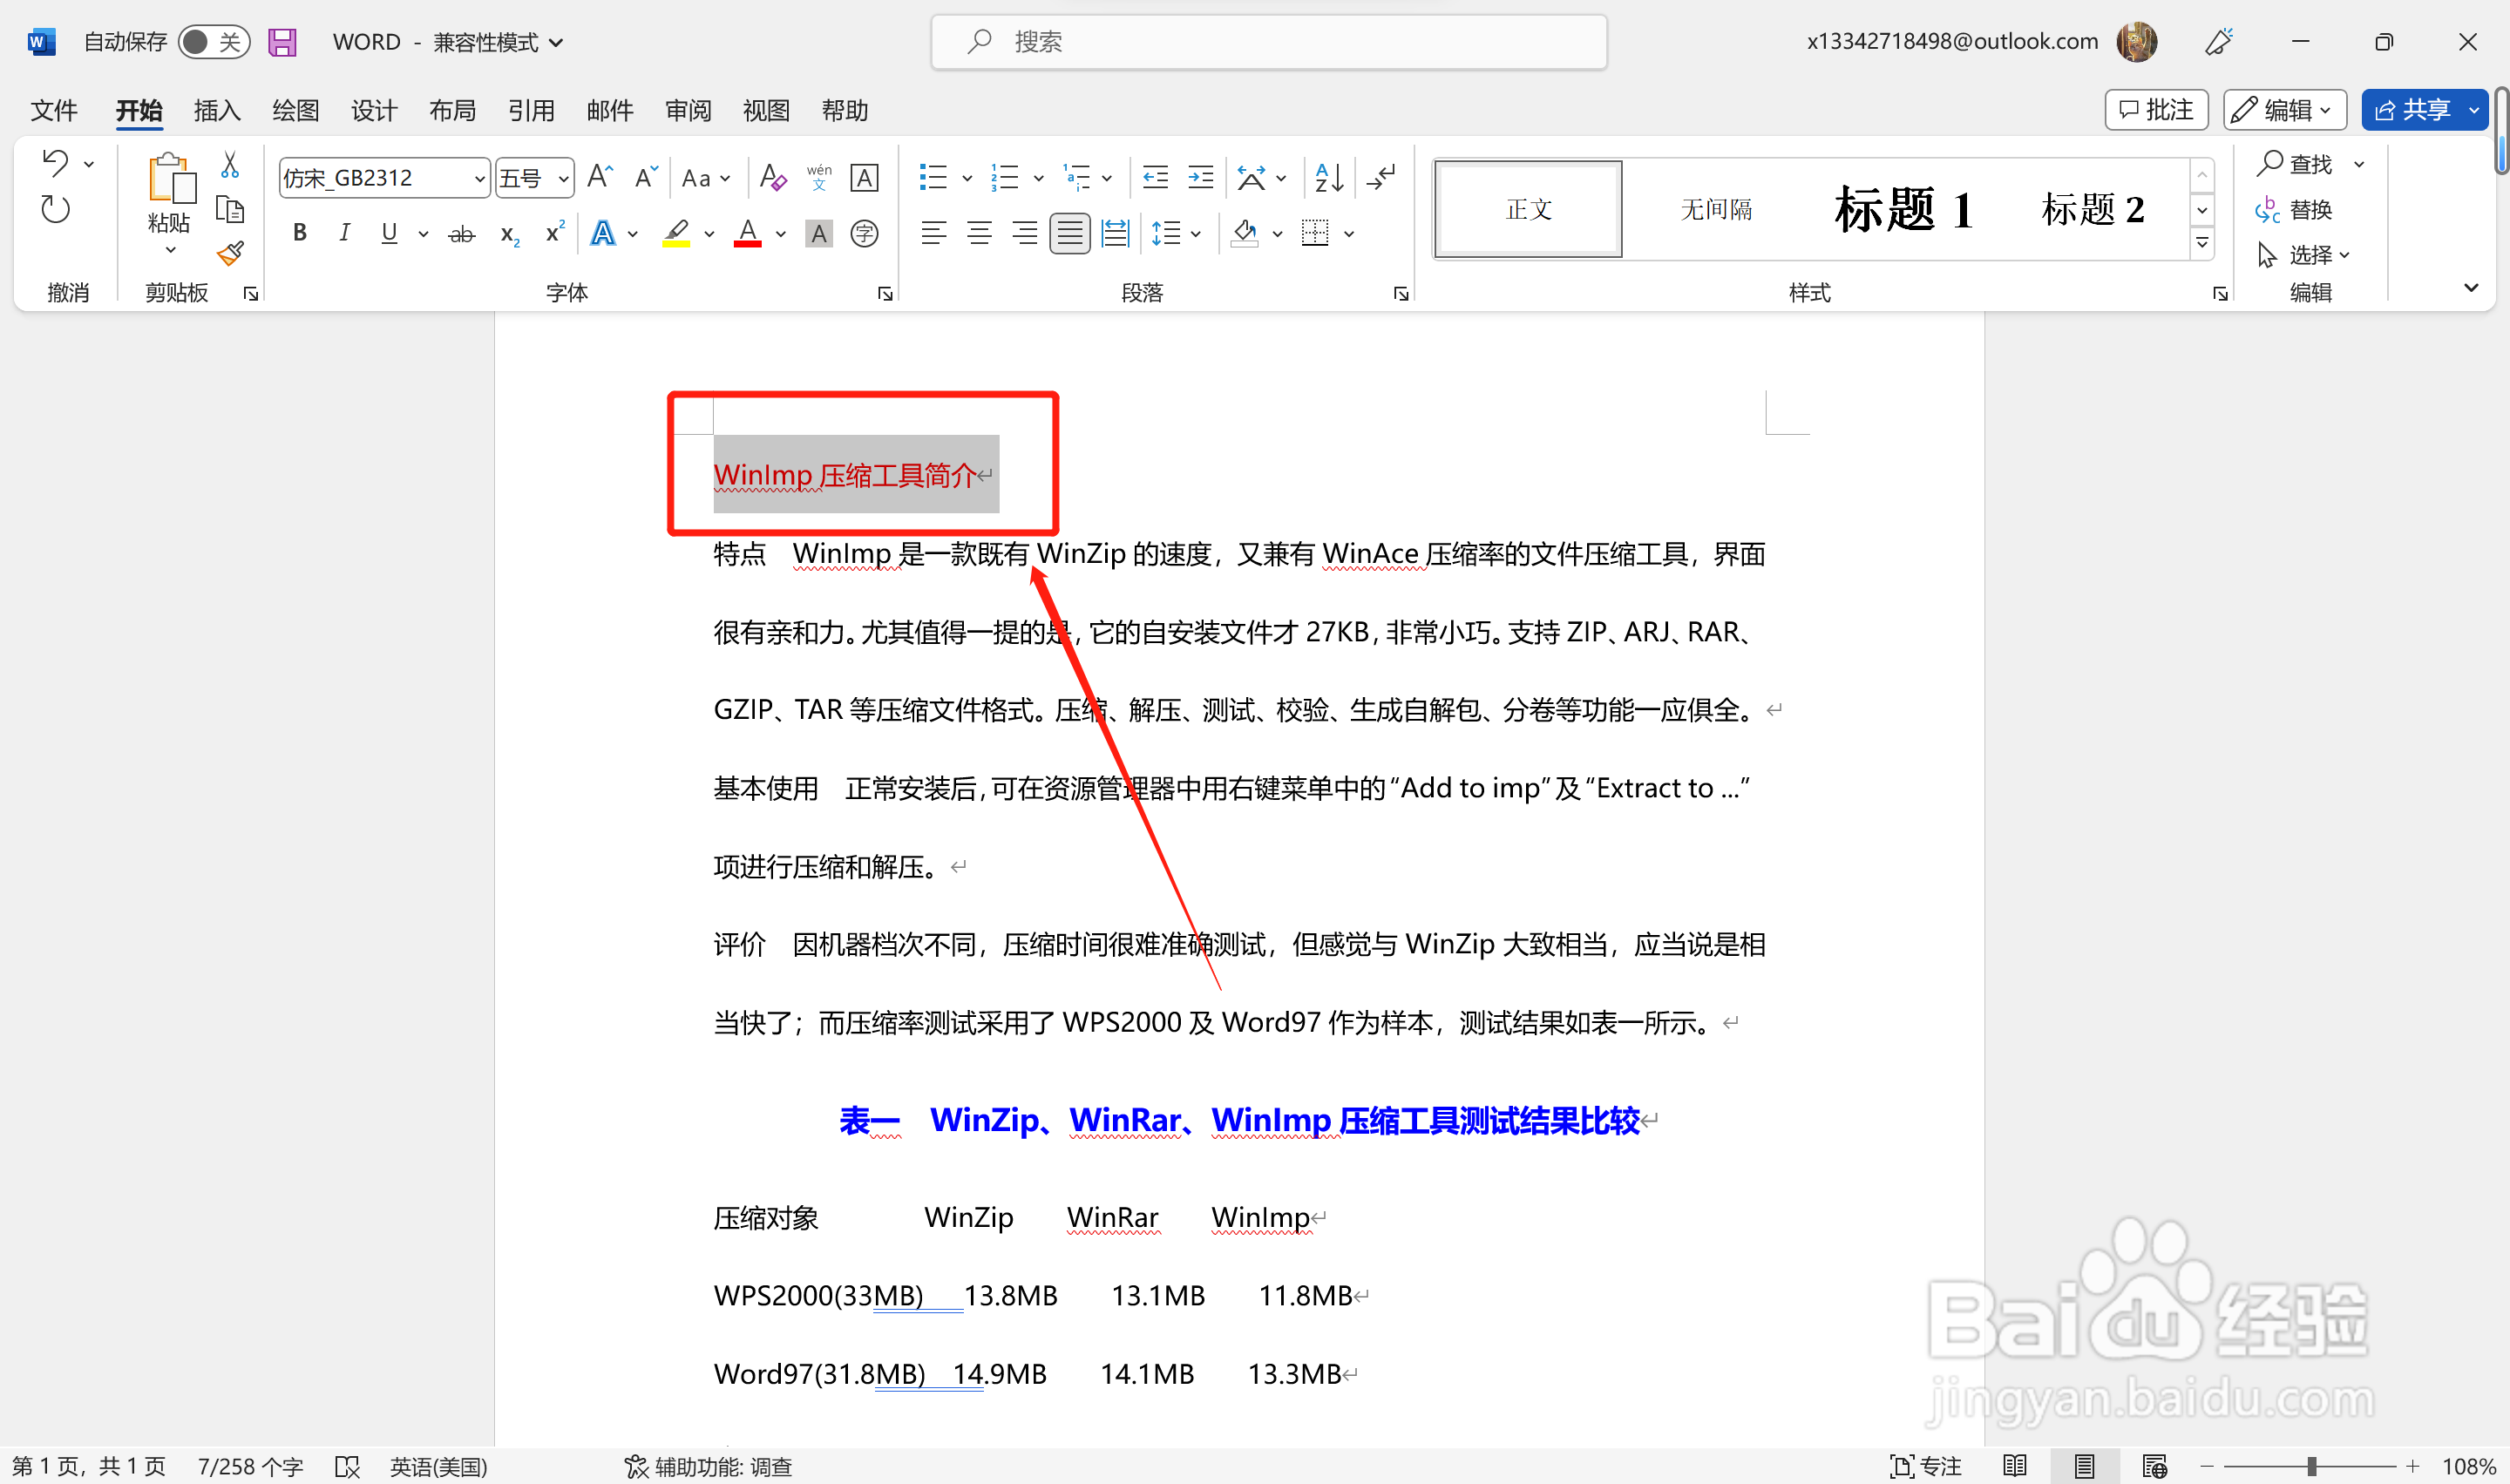Screen dimensions: 2510x1484
Task: Click the Increase Indent icon
Action: 1200,178
